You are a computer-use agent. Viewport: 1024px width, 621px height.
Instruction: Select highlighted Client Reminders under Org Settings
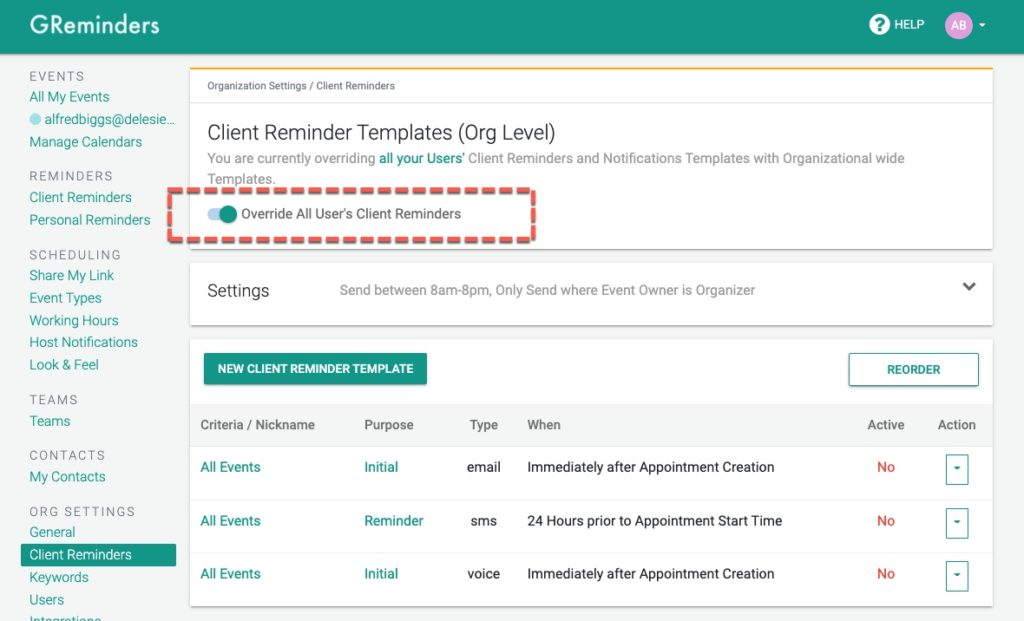tap(98, 555)
